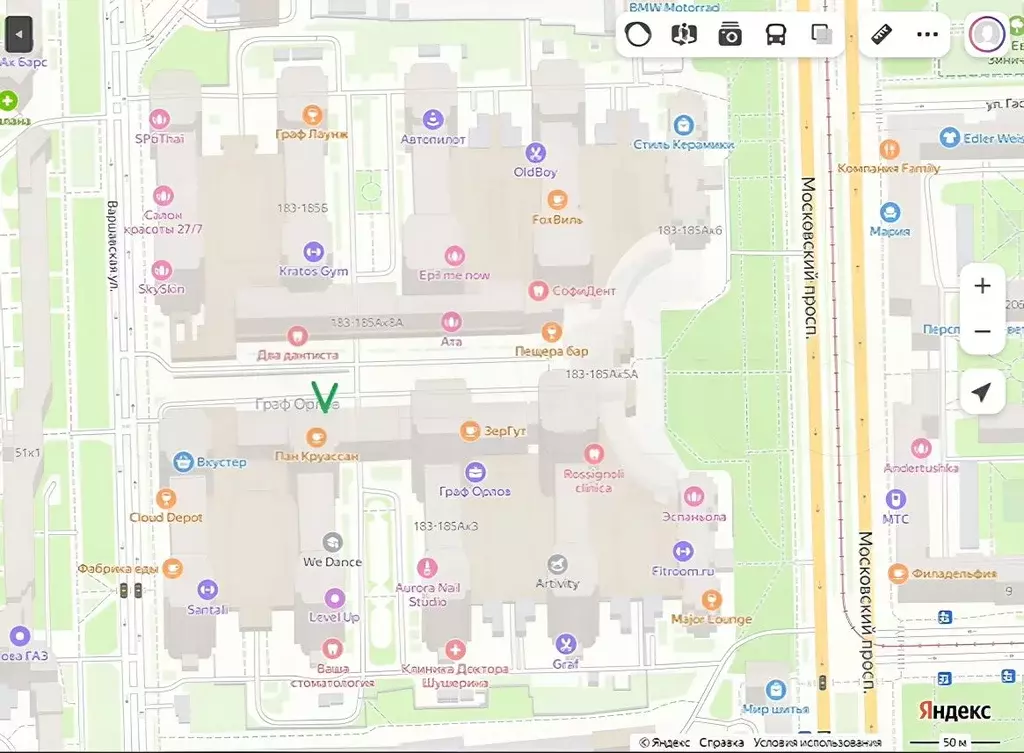Open the Ата salon marker
1024x753 pixels.
[451, 321]
